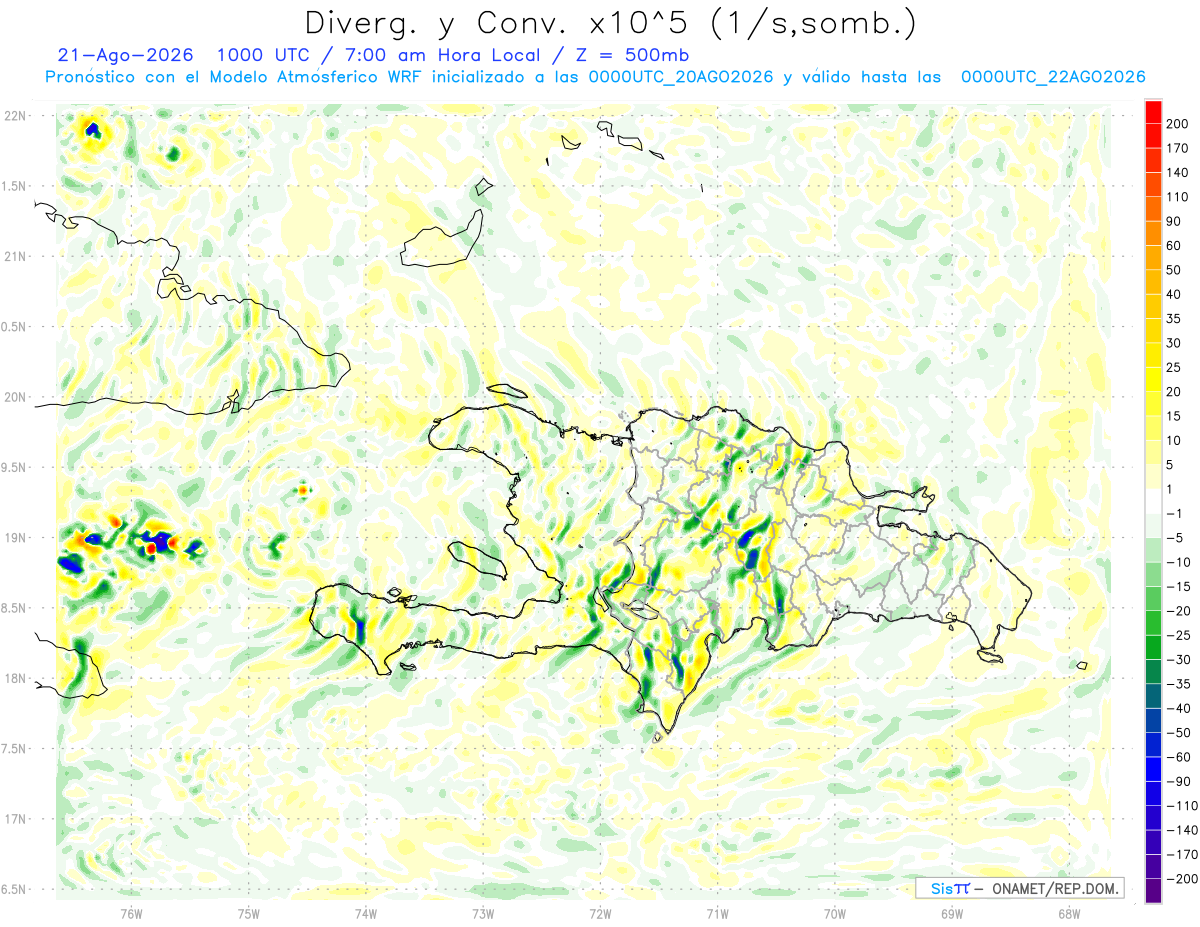This screenshot has width=1200, height=927.
Task: Click the white swatch between 1 and -1
Action: pyautogui.click(x=1153, y=502)
